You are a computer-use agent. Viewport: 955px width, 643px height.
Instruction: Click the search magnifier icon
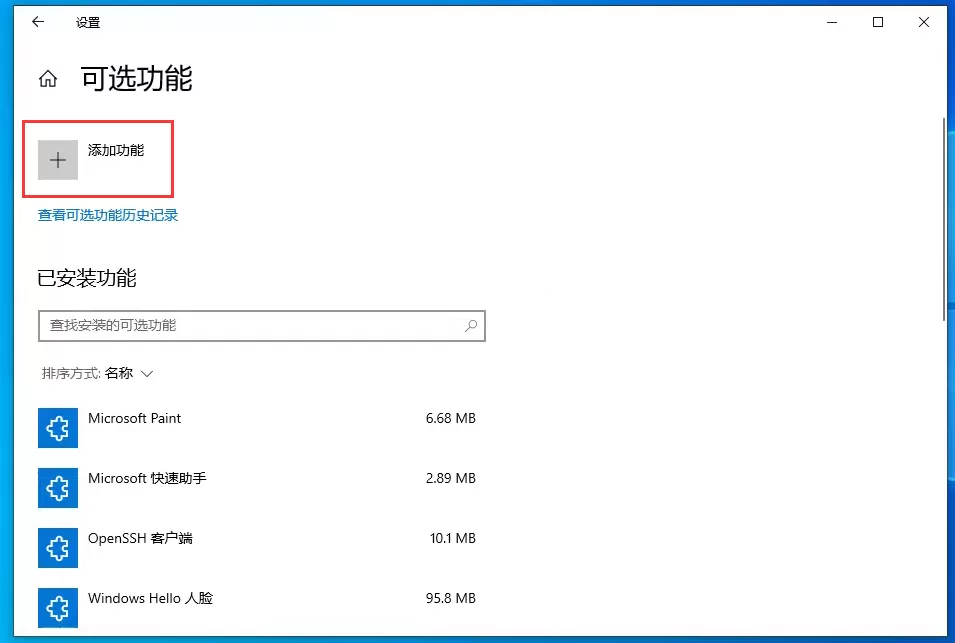tap(470, 325)
